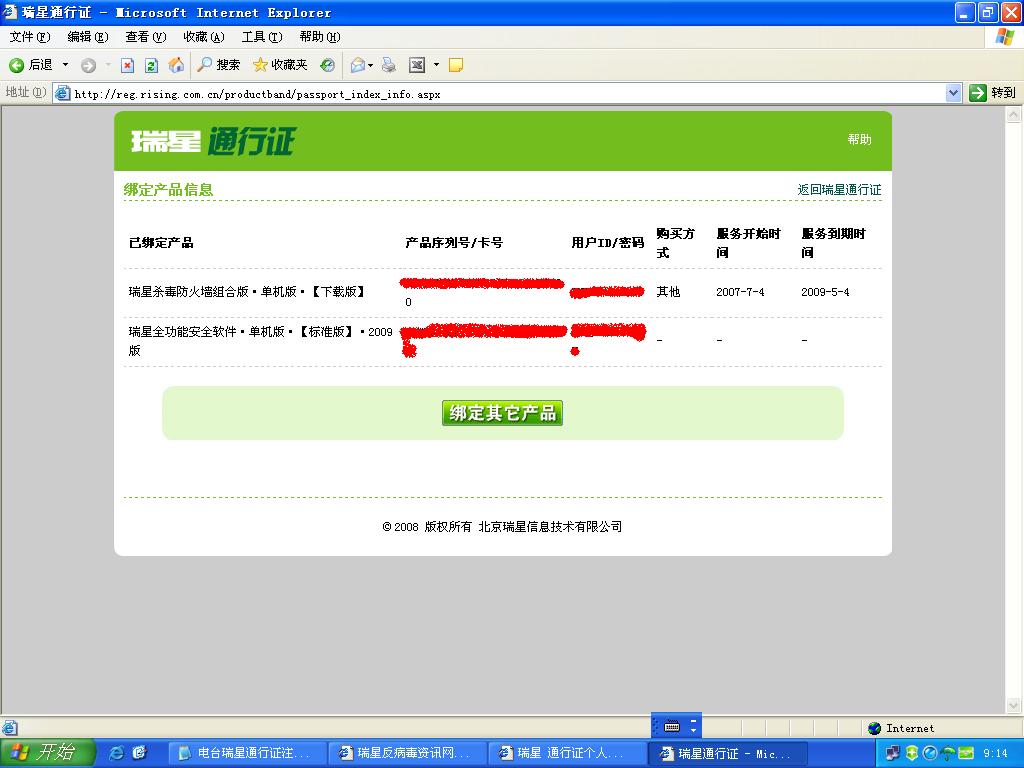Click the second quick launch browser icon

(x=139, y=753)
